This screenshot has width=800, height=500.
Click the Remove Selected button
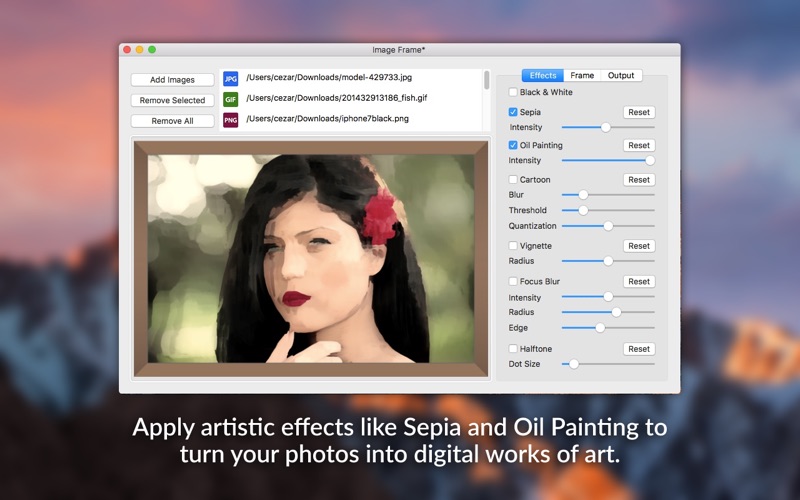pos(172,100)
